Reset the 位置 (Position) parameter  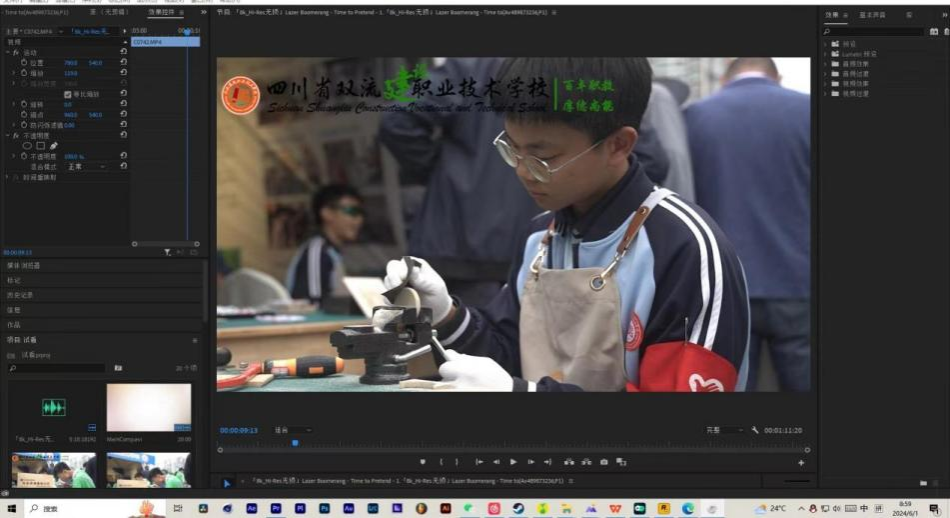point(124,62)
